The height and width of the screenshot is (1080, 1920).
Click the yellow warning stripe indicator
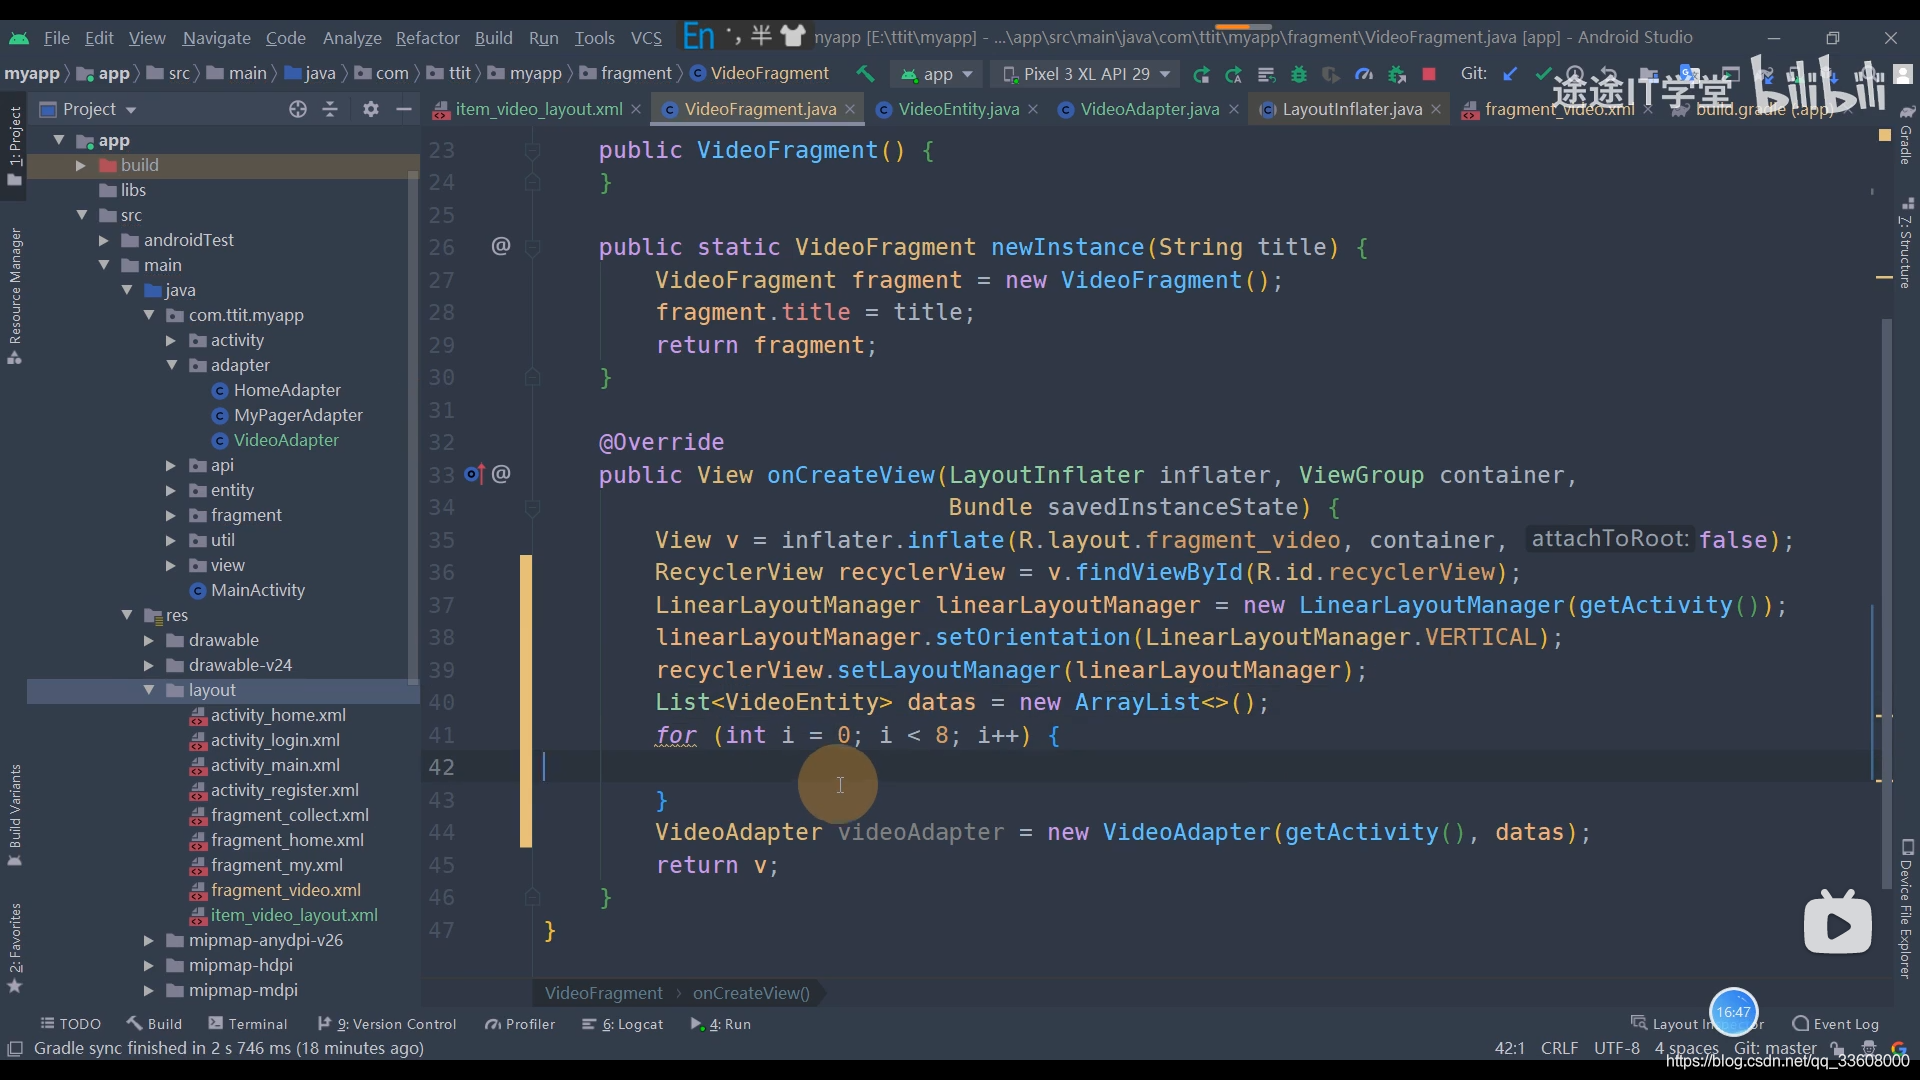point(1884,135)
